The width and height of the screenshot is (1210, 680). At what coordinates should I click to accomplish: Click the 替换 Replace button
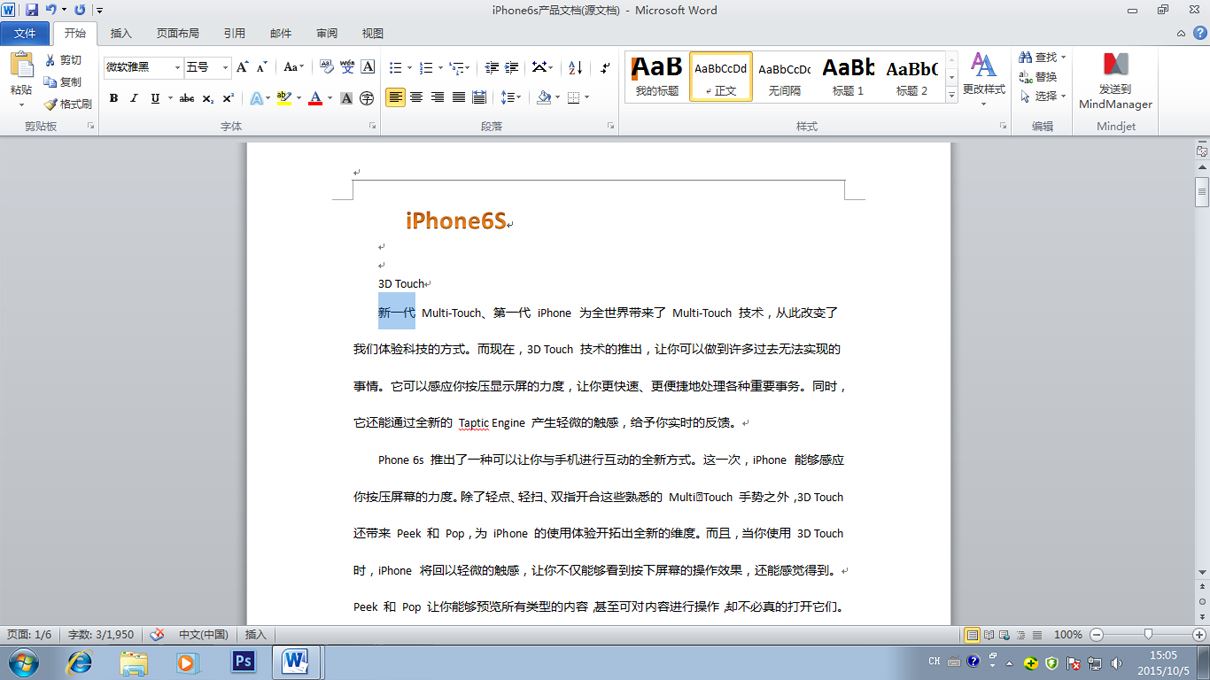click(x=1039, y=77)
